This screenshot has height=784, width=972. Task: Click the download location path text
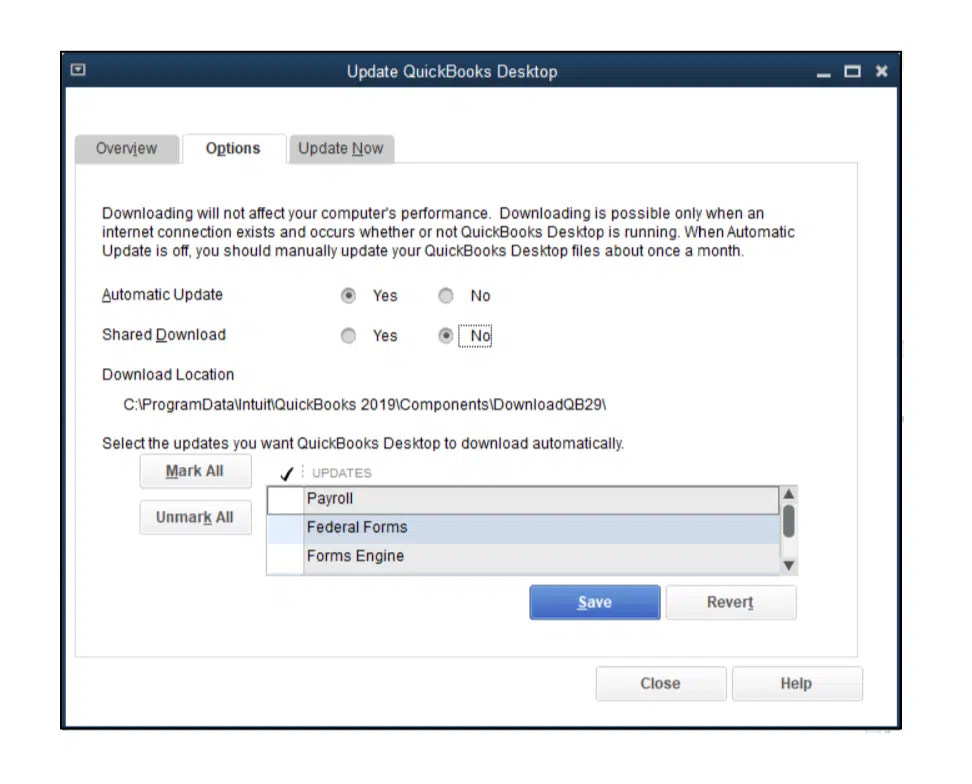click(x=364, y=405)
